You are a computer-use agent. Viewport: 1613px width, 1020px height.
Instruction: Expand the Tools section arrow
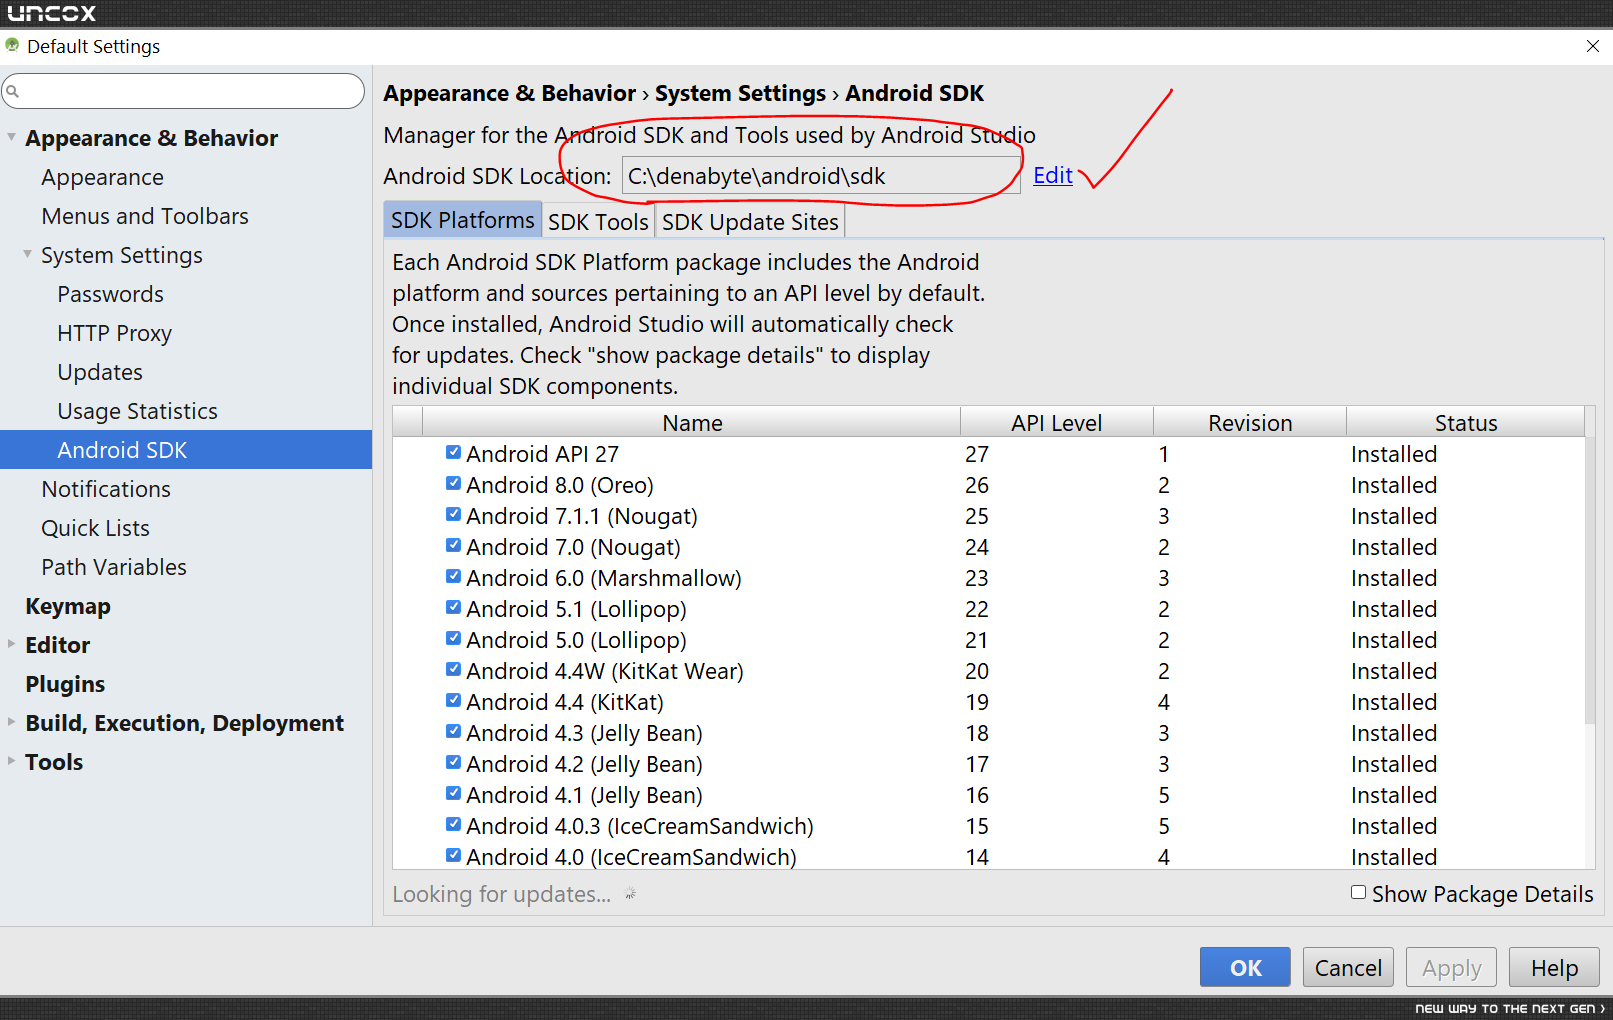click(12, 761)
